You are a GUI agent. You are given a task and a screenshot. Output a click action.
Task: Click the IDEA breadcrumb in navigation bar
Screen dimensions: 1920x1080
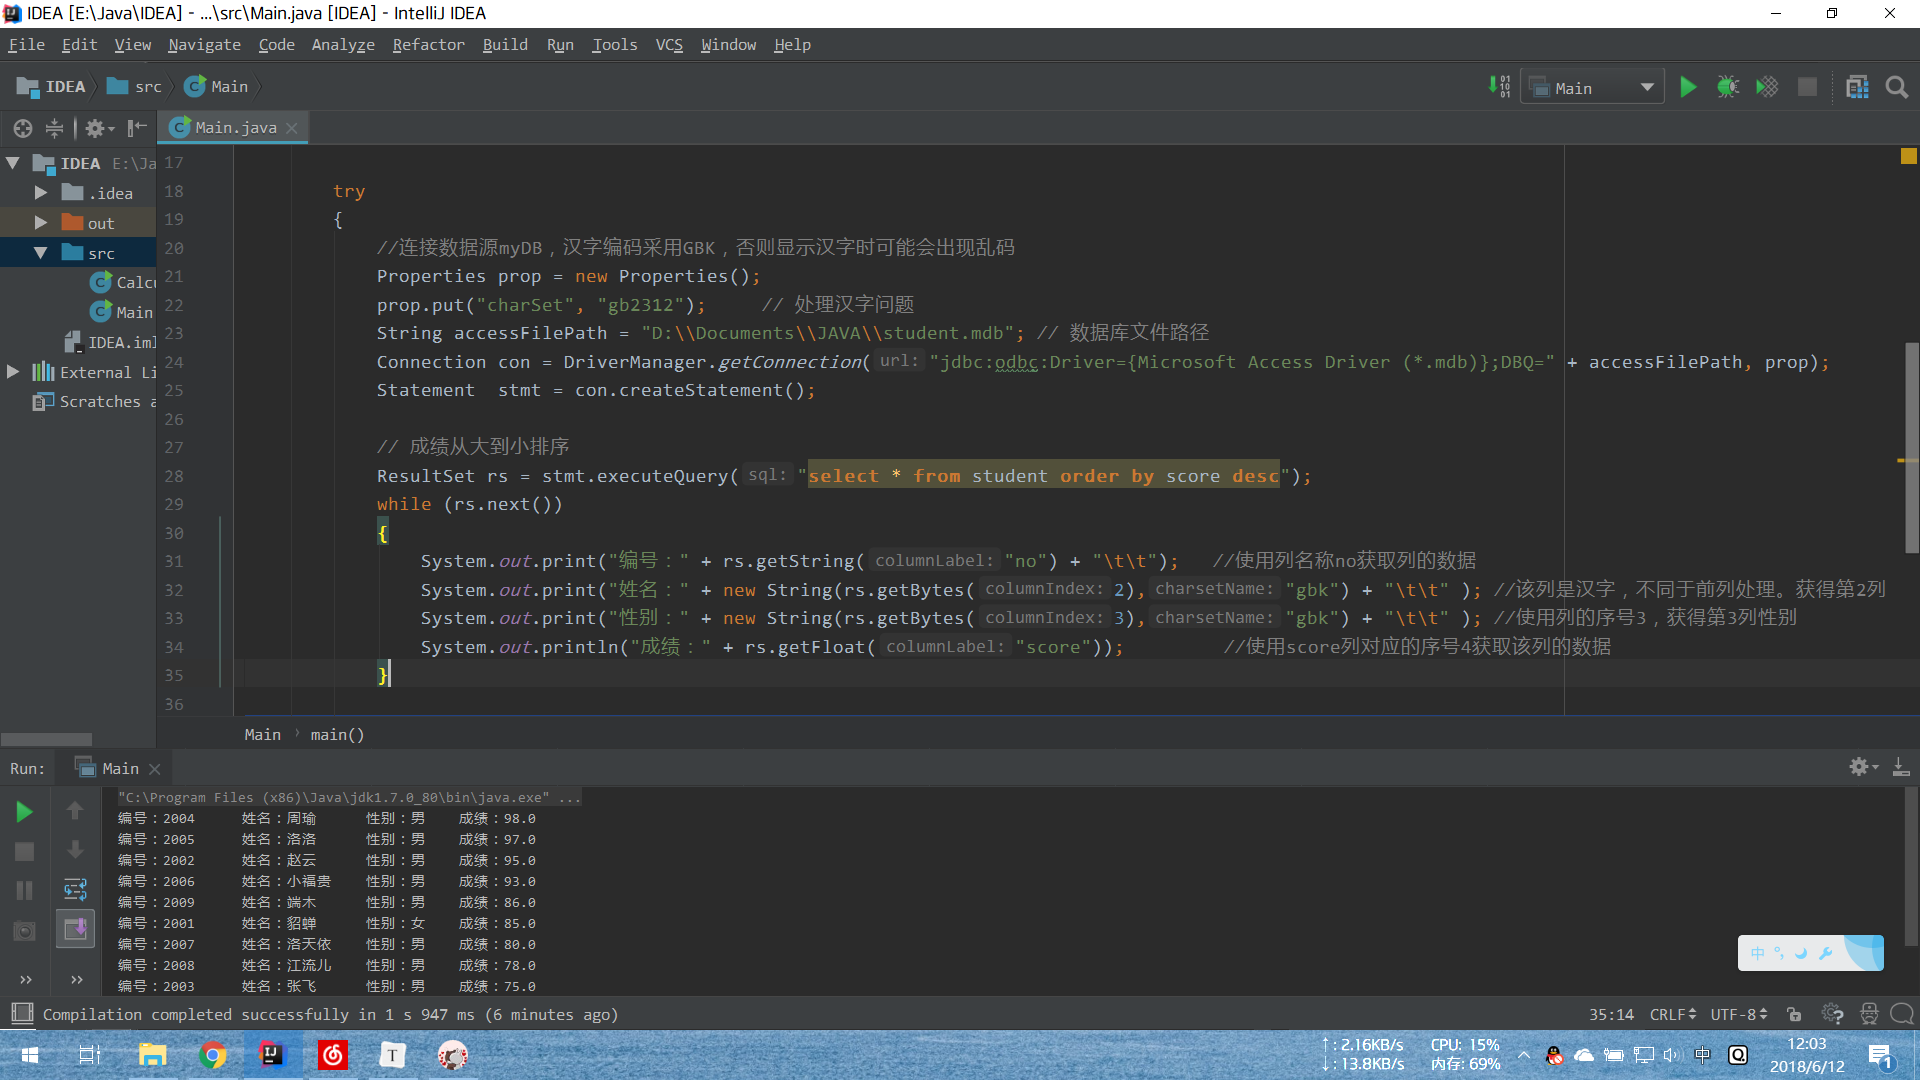(52, 86)
